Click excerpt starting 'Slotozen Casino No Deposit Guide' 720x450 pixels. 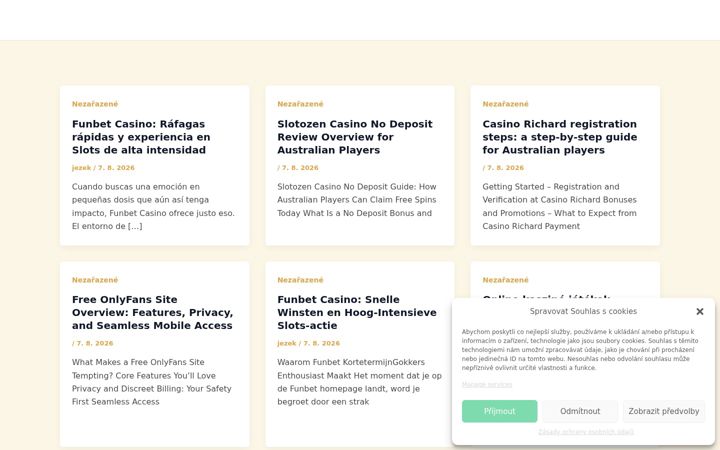click(357, 200)
